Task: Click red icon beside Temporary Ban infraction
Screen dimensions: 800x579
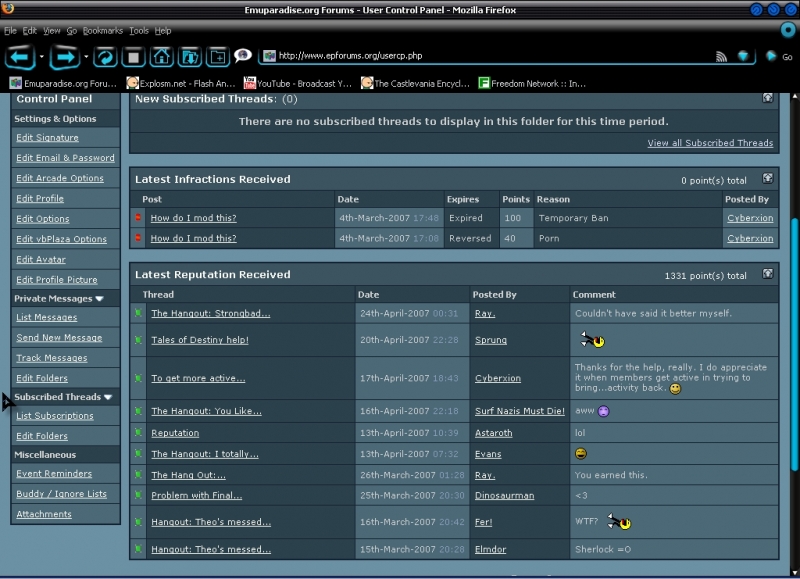Action: [138, 218]
